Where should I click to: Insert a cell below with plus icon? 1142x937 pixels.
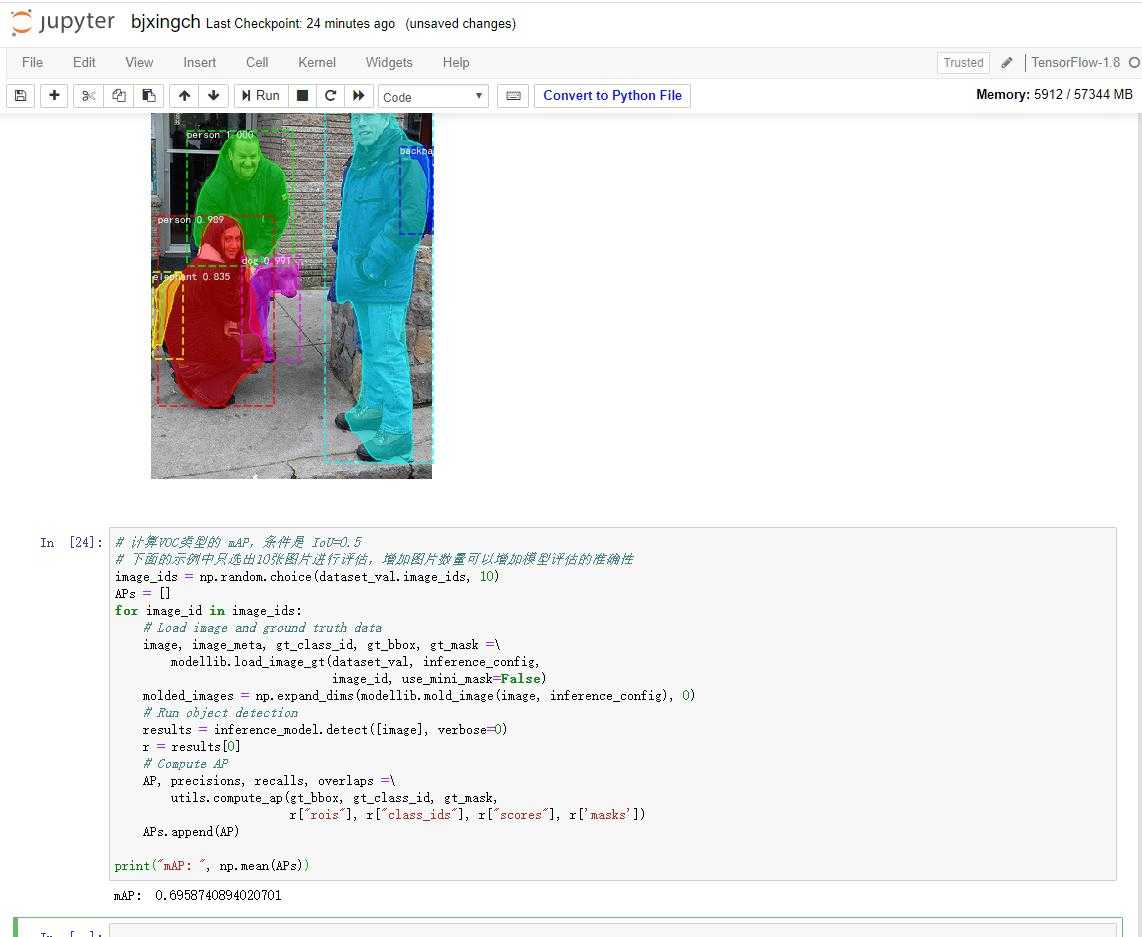(54, 96)
